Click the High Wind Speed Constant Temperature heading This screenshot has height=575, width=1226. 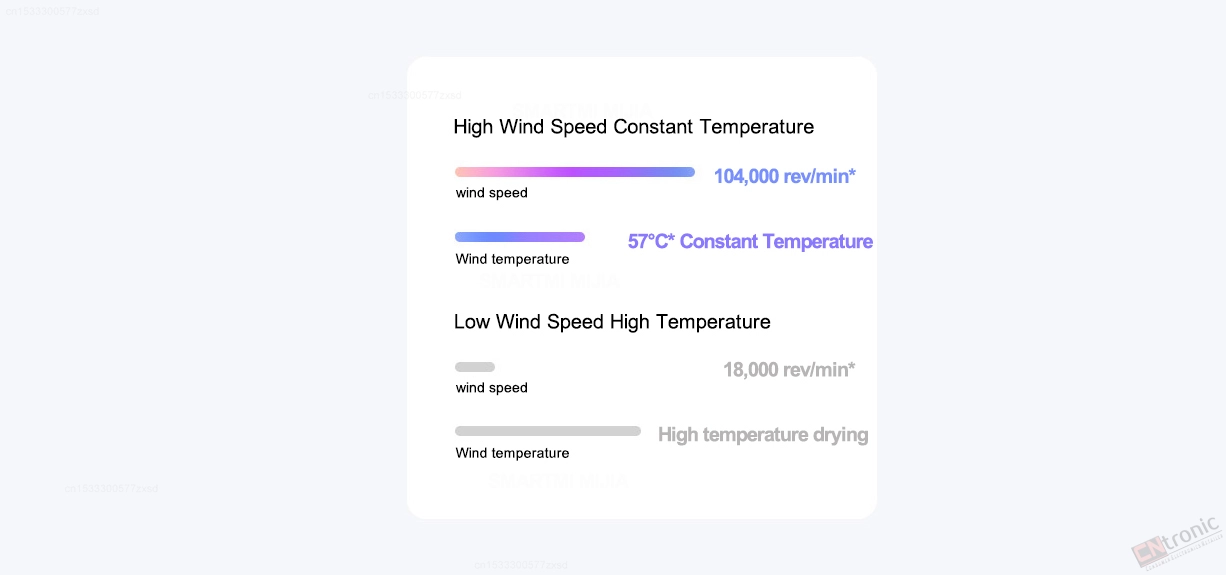point(633,127)
